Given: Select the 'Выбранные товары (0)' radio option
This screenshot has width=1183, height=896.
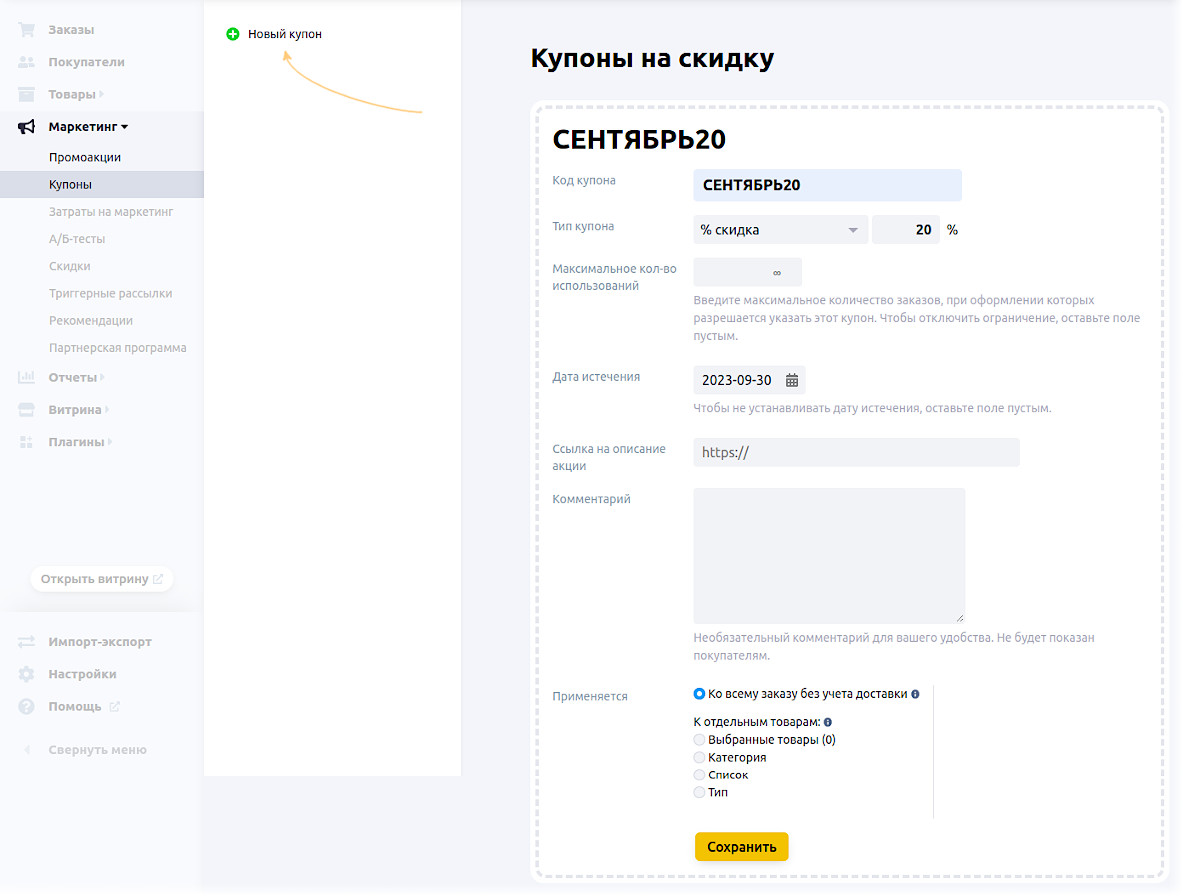Looking at the screenshot, I should coord(700,740).
